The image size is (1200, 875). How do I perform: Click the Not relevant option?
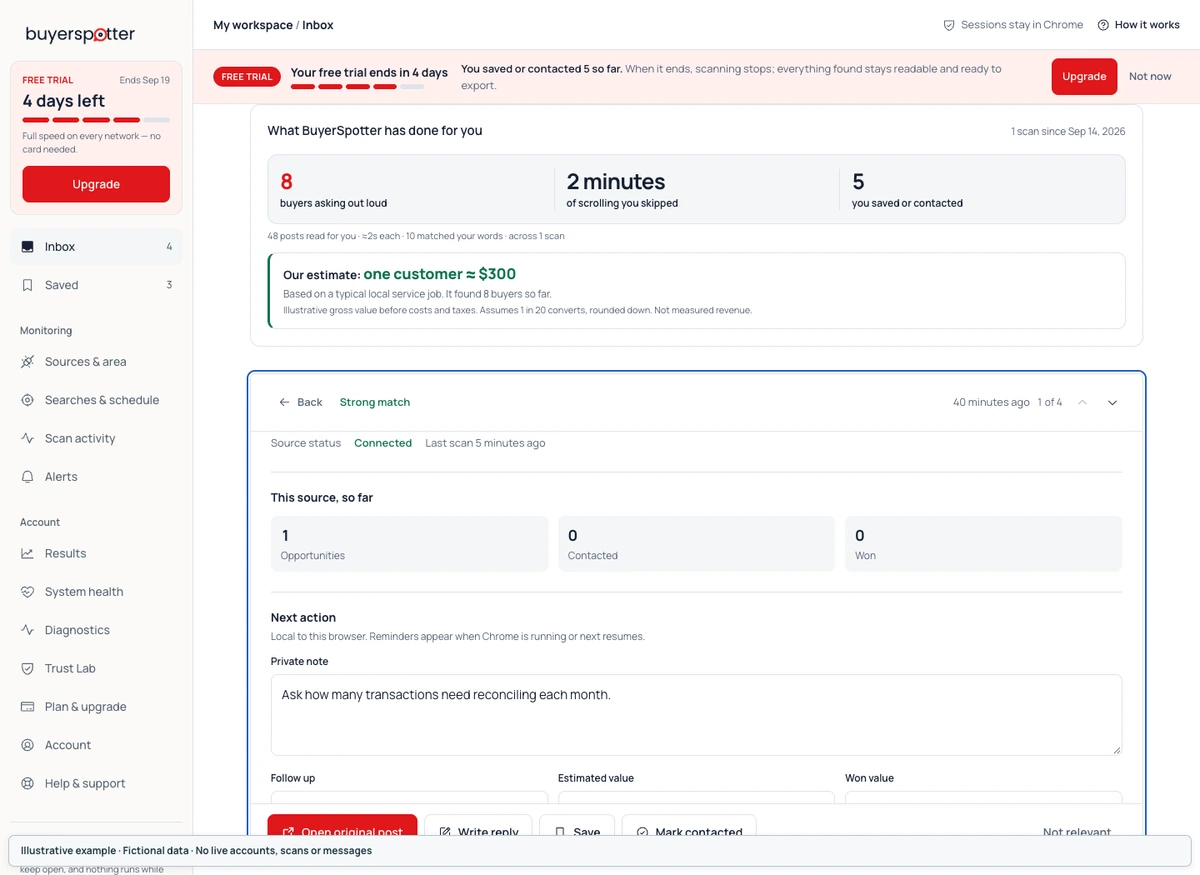(x=1077, y=832)
